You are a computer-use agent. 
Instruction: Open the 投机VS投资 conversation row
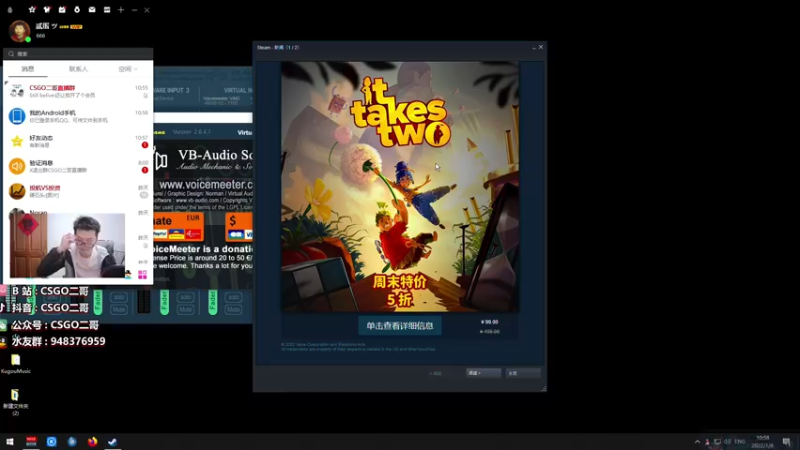(x=78, y=191)
